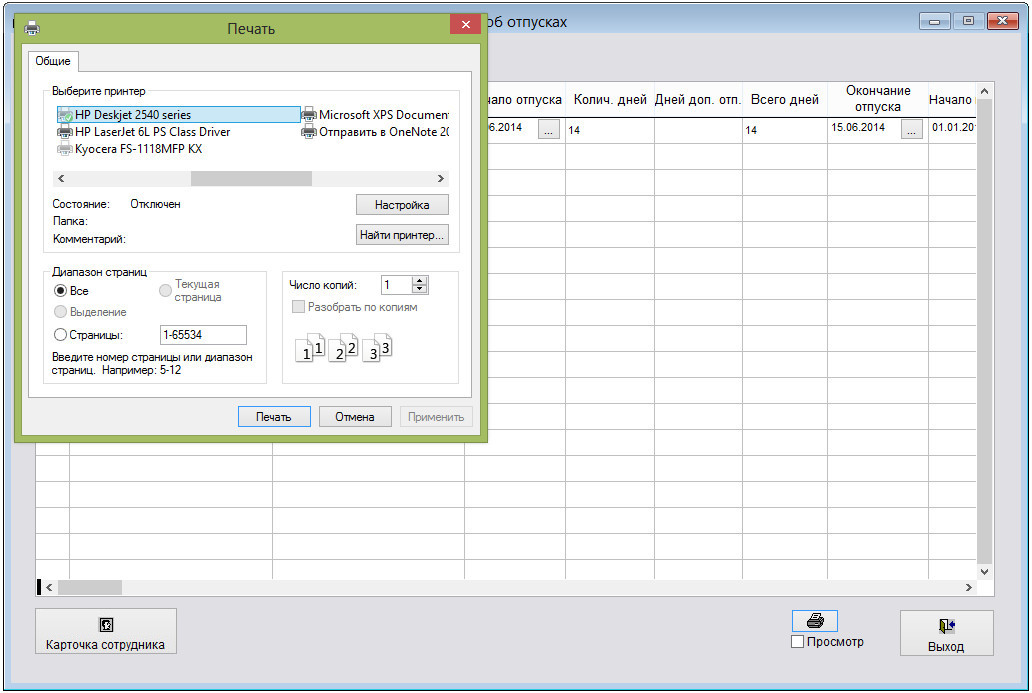Select HP LaserJet 6L PS Class Driver
This screenshot has height=693, width=1032.
tap(152, 132)
